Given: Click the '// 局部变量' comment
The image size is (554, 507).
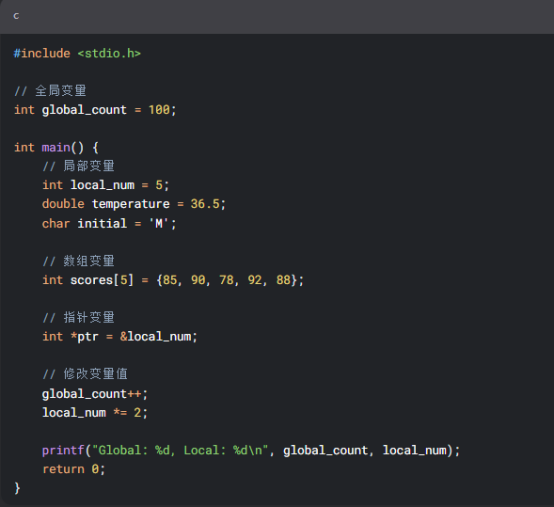Looking at the screenshot, I should pyautogui.click(x=78, y=166).
